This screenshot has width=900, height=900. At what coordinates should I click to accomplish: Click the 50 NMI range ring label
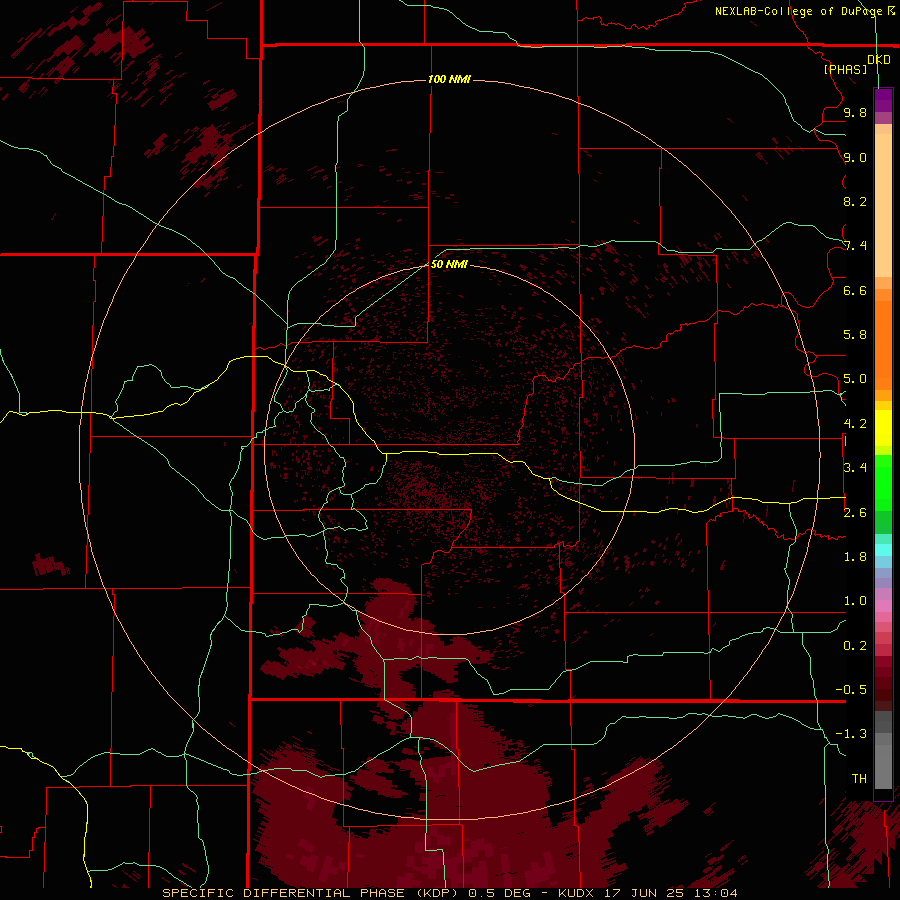pos(449,264)
